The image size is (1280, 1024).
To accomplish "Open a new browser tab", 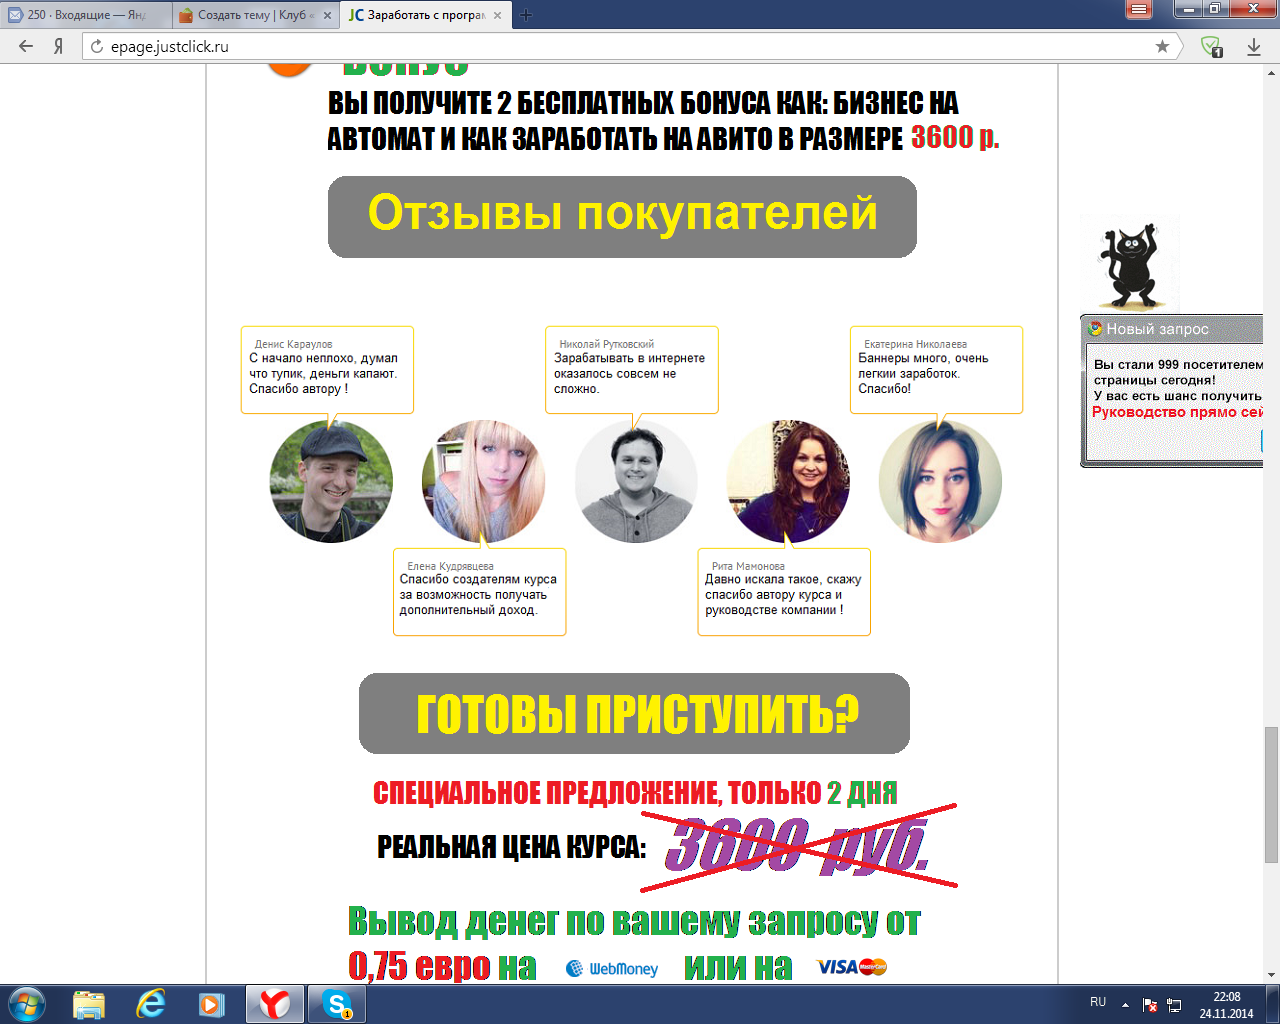I will pos(526,15).
